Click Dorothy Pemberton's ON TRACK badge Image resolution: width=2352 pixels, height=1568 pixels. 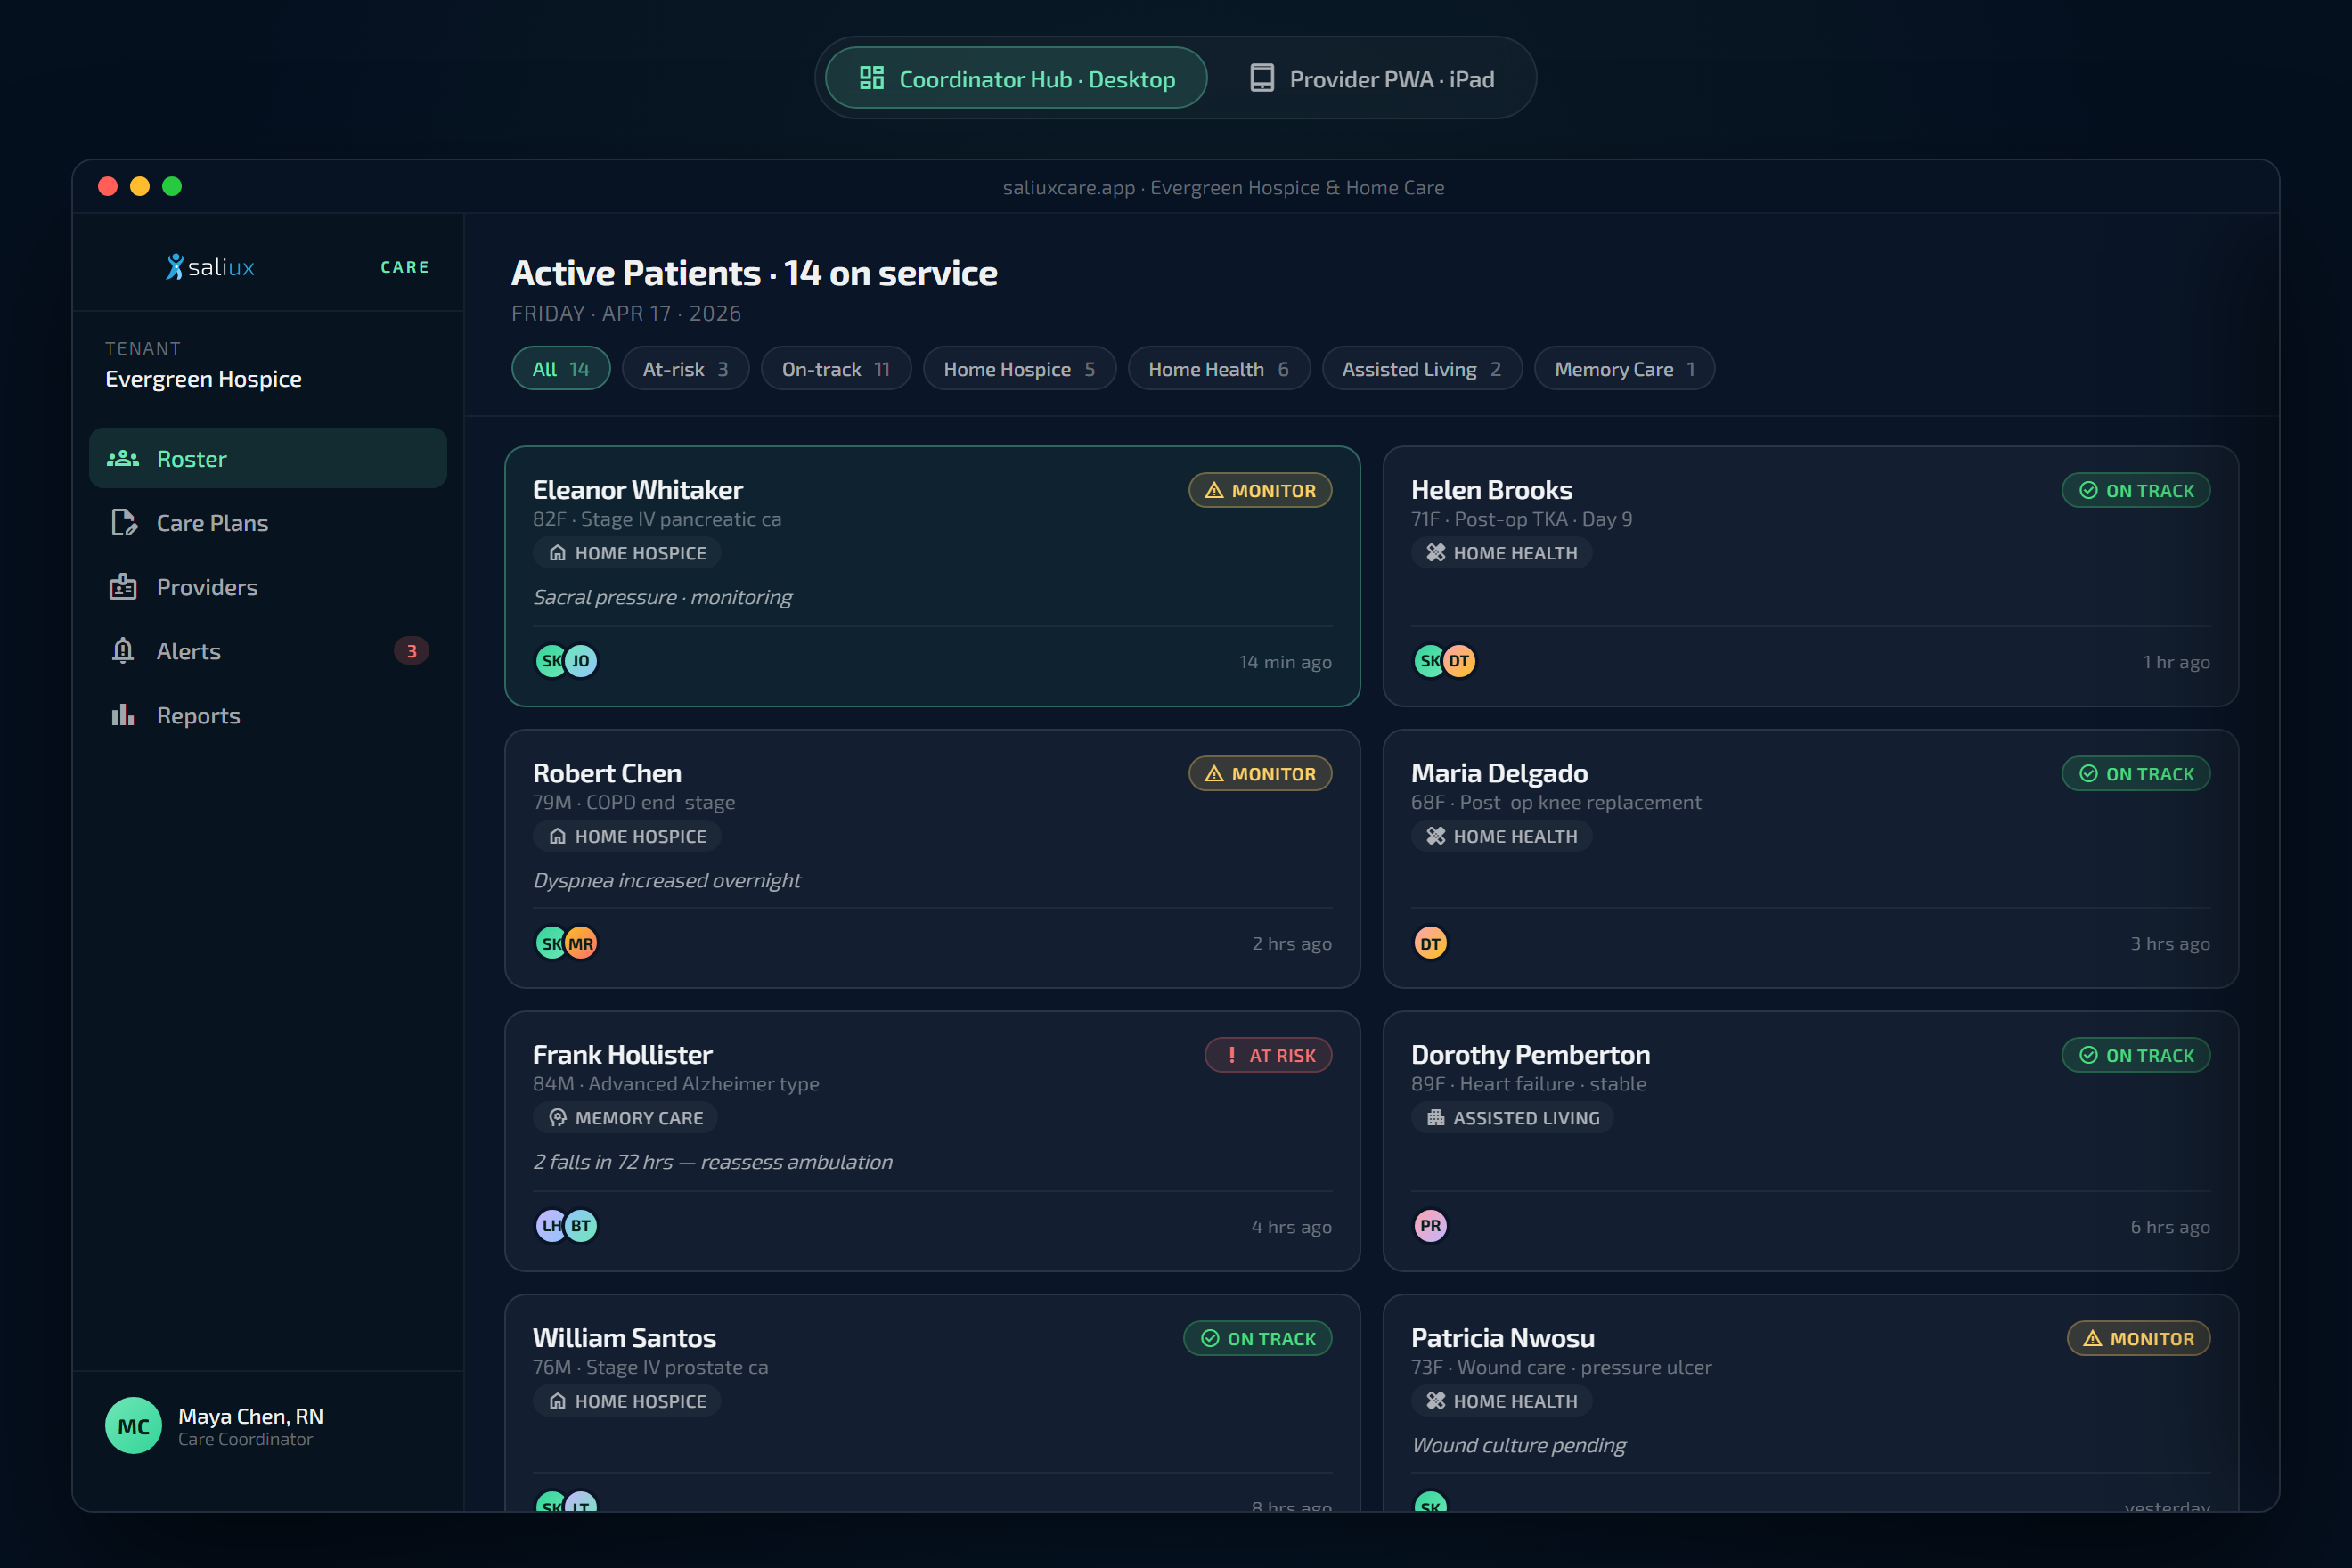(2136, 1055)
